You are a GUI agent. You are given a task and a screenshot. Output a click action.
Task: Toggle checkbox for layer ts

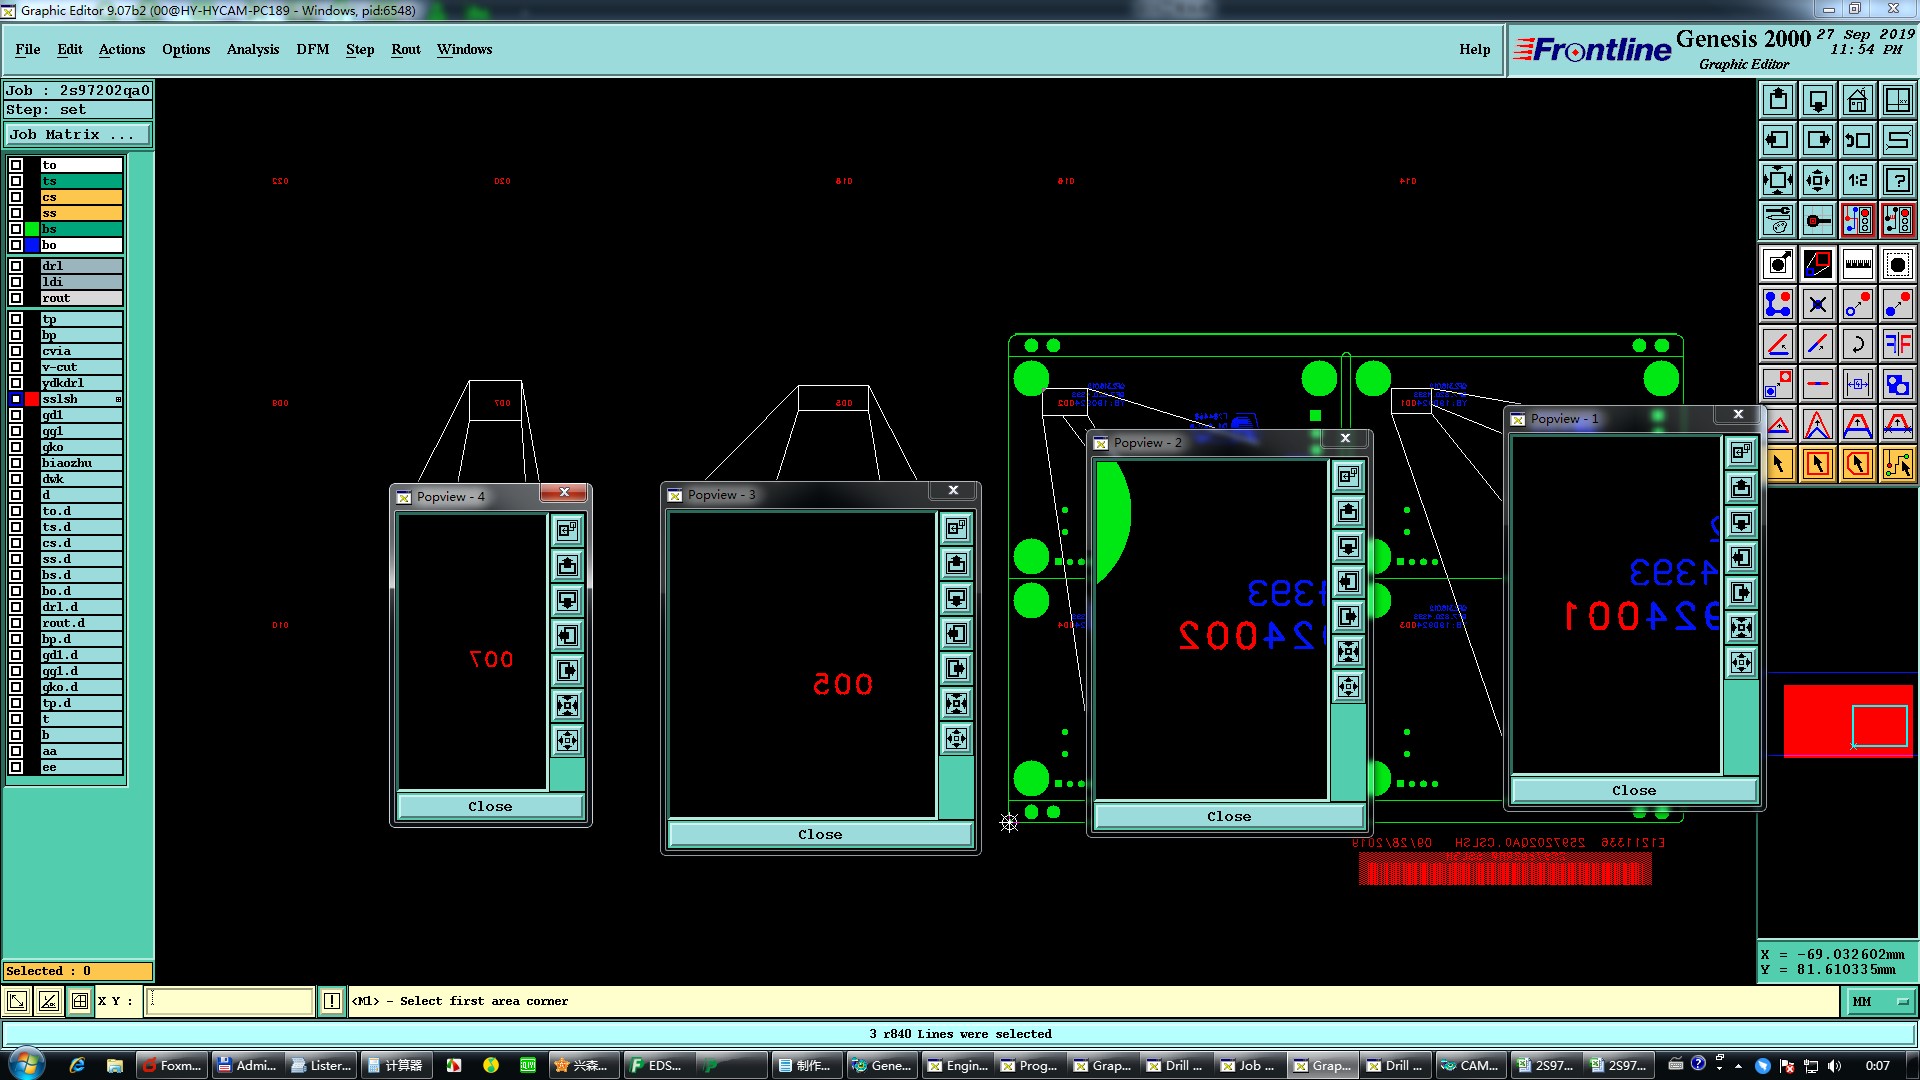(x=16, y=181)
